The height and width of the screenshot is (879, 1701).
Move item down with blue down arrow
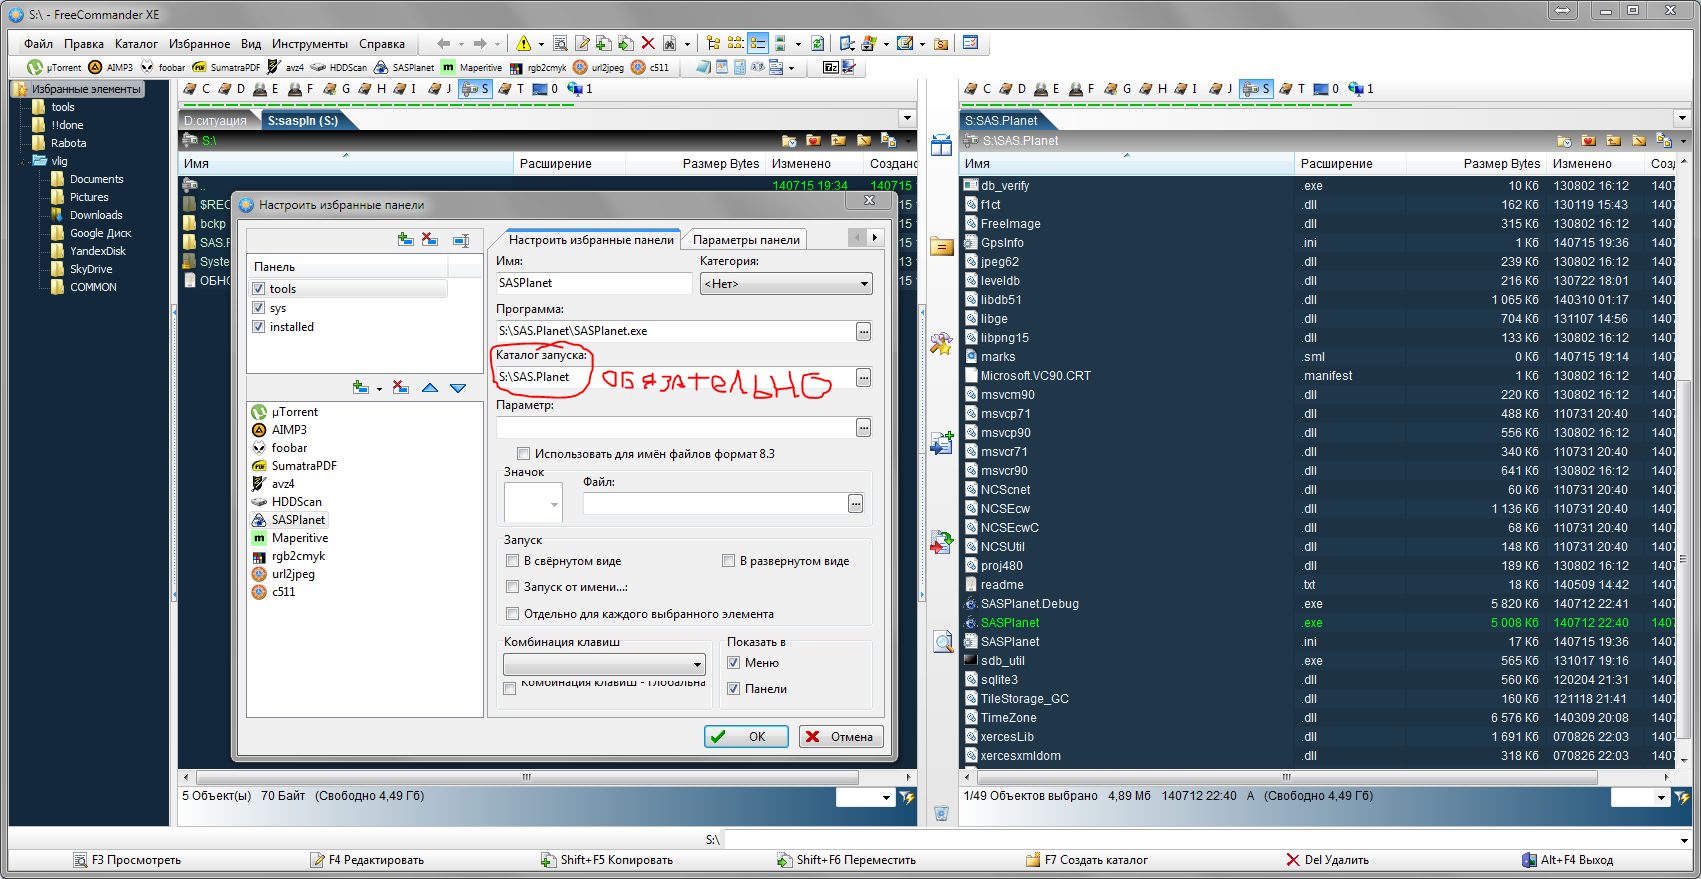point(458,388)
